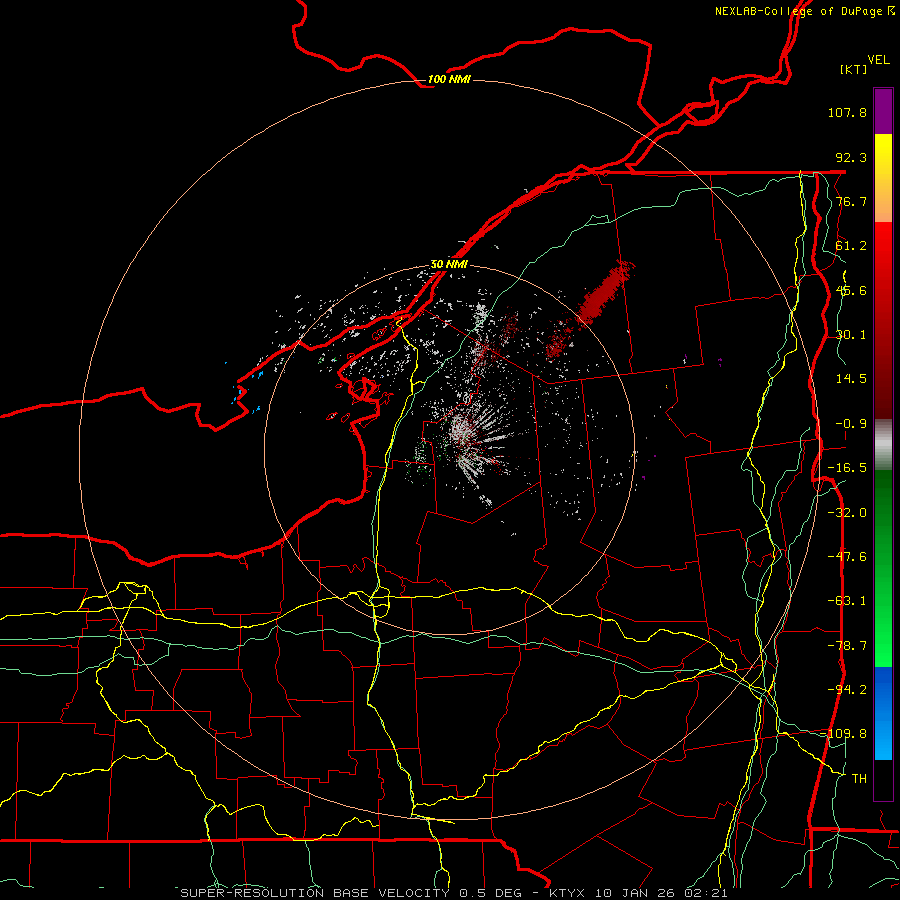Viewport: 900px width, 900px height.
Task: Click the 92.3 velocity scale value
Action: coord(851,157)
